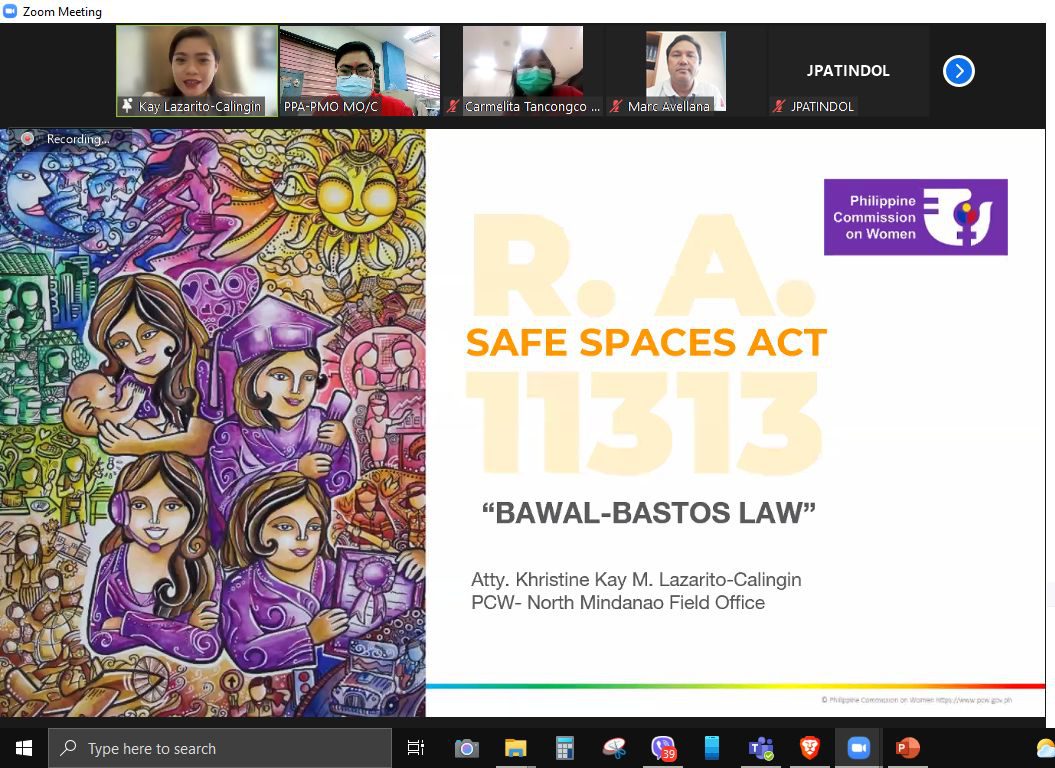Click the JPATINDOL name label

[x=822, y=106]
